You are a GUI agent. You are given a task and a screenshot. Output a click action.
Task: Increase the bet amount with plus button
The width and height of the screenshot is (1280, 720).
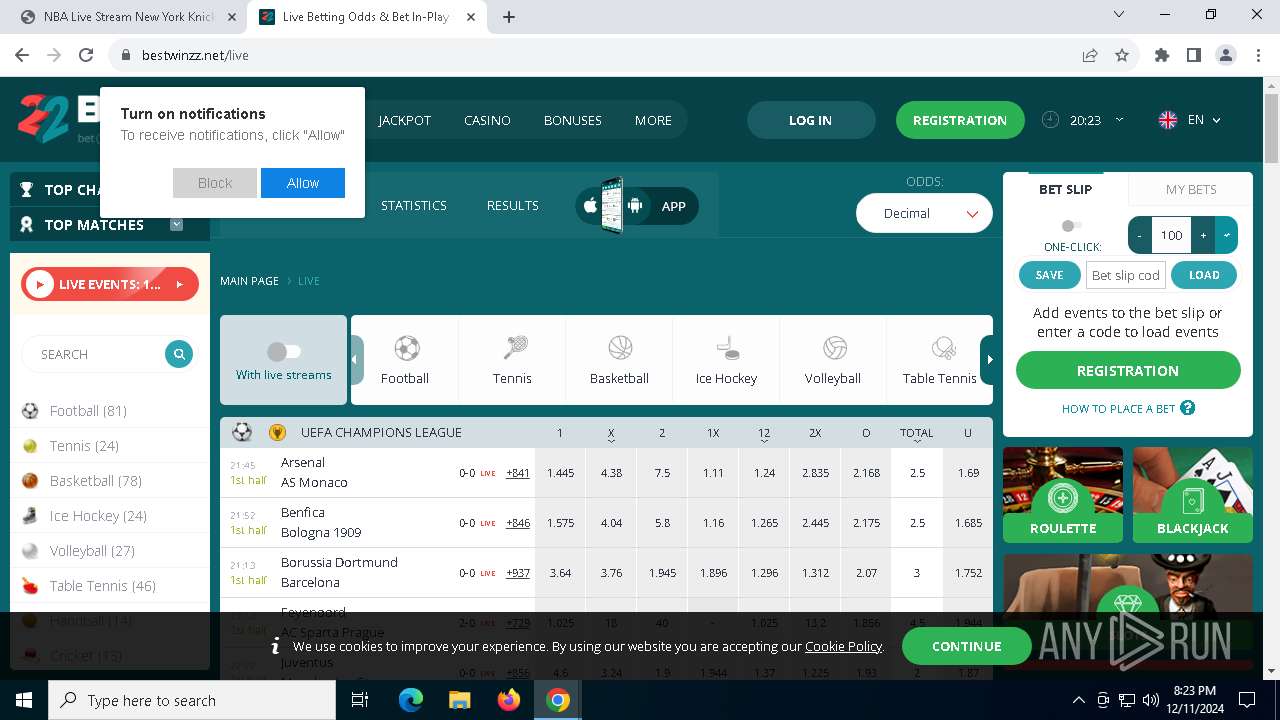tap(1203, 235)
